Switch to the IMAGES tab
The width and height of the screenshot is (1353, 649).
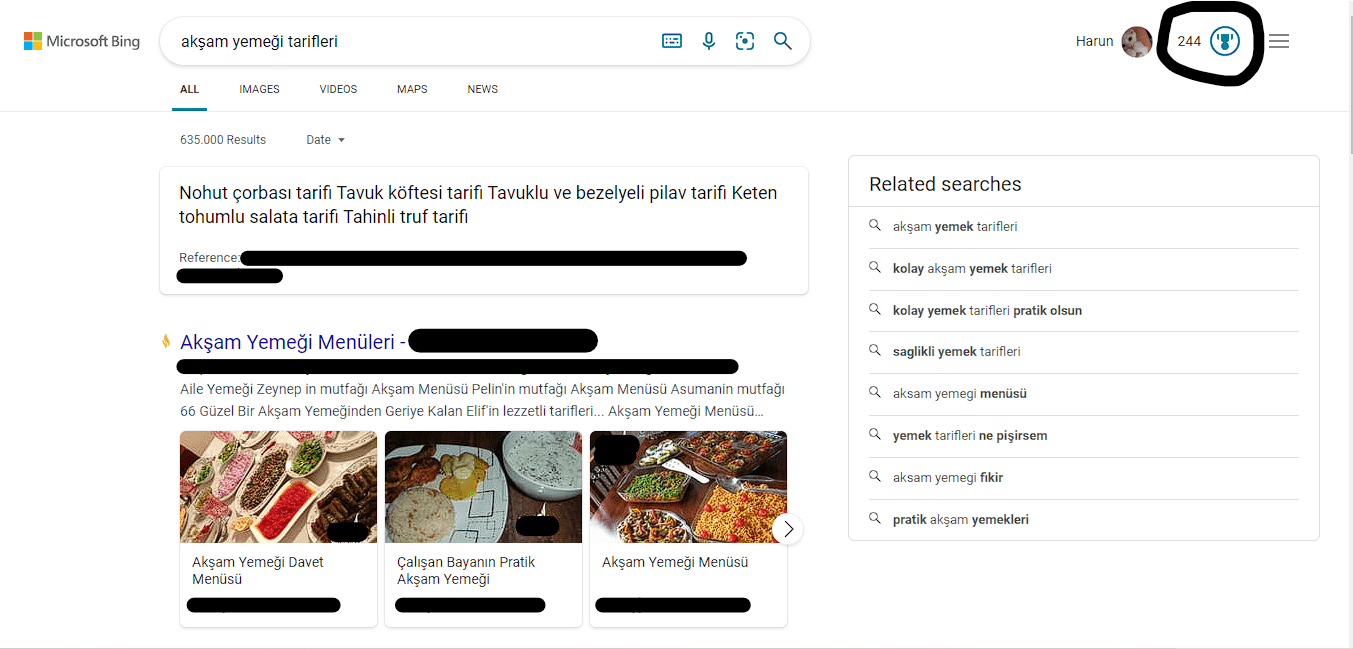click(x=259, y=89)
